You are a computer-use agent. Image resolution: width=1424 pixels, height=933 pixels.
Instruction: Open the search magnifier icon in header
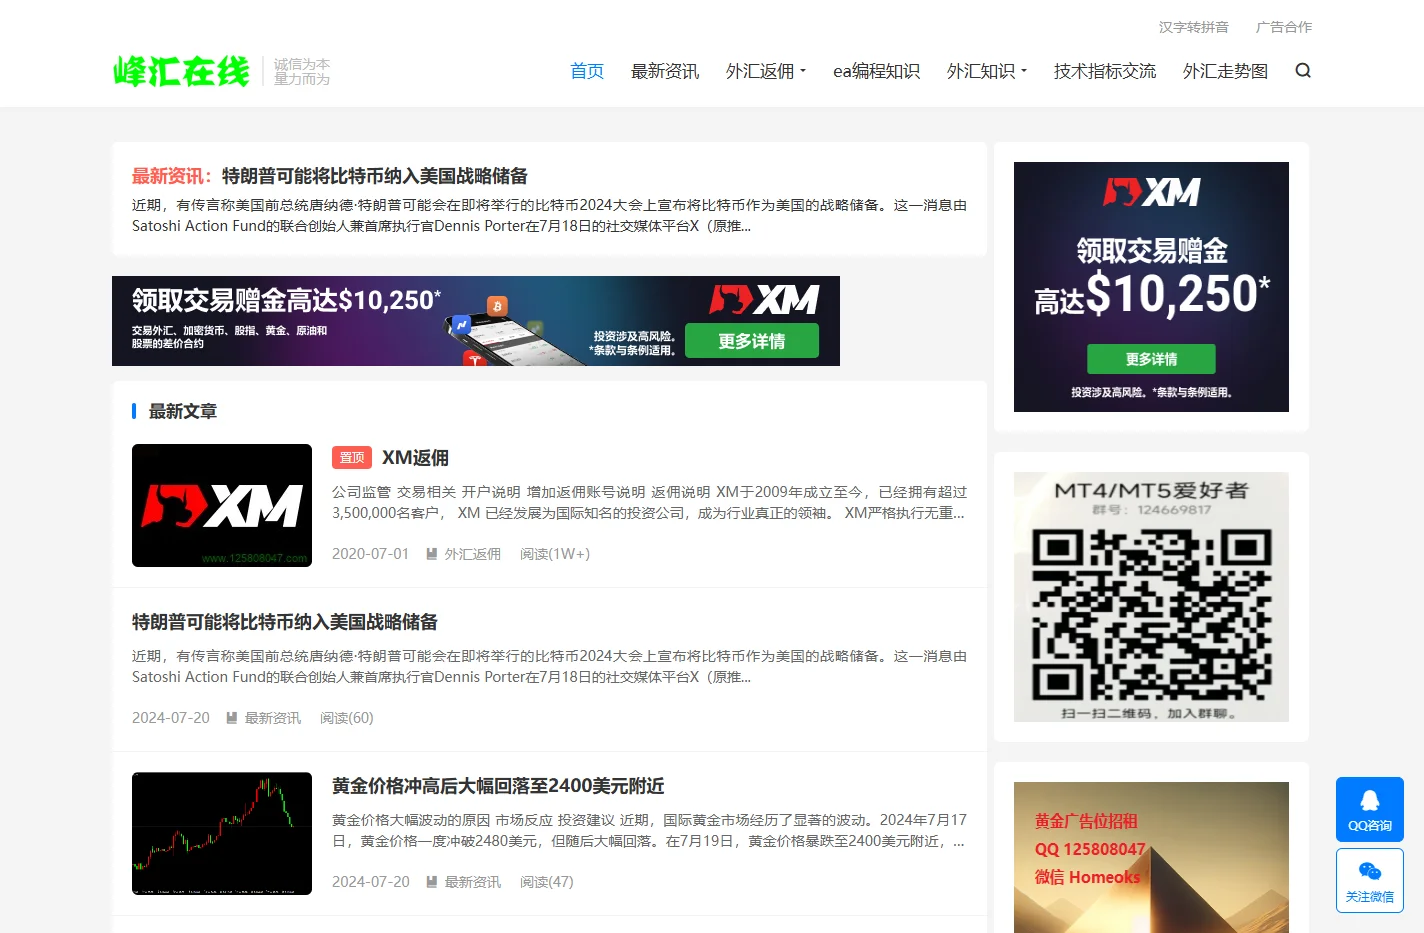point(1302,70)
